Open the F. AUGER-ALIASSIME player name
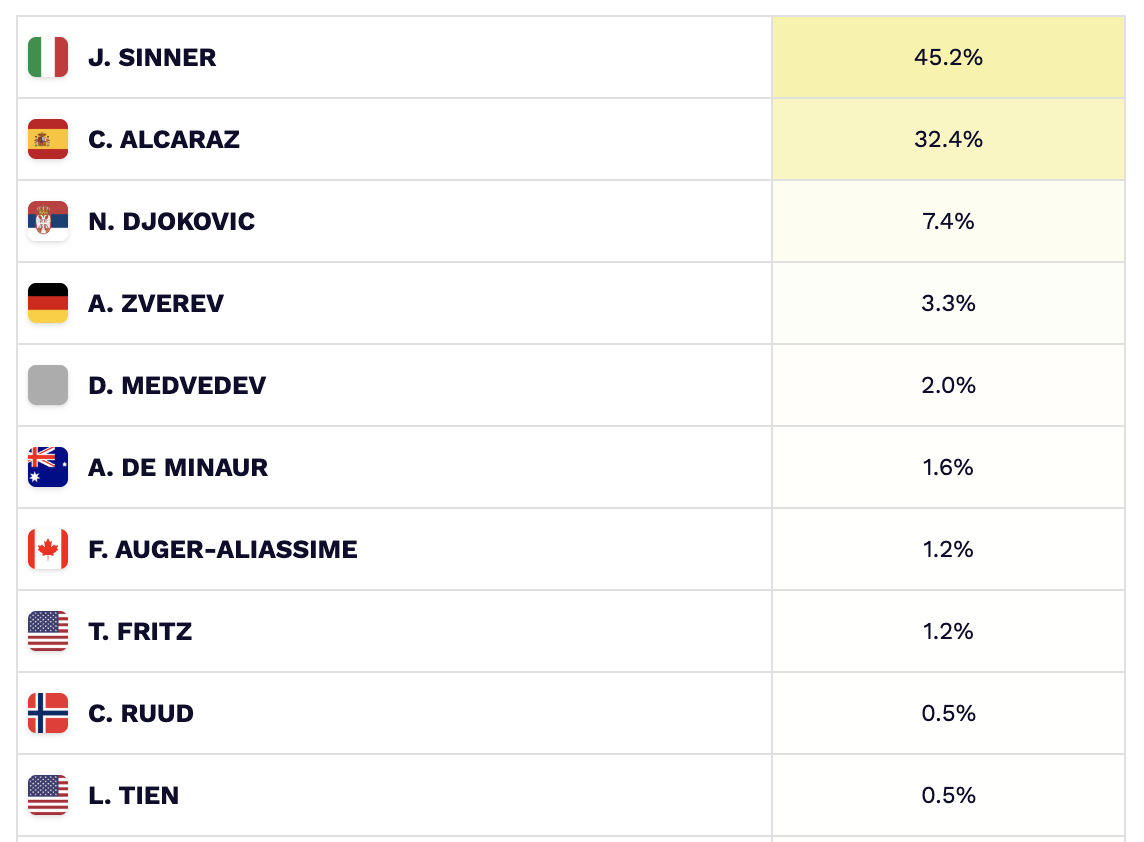The height and width of the screenshot is (842, 1144). tap(222, 549)
